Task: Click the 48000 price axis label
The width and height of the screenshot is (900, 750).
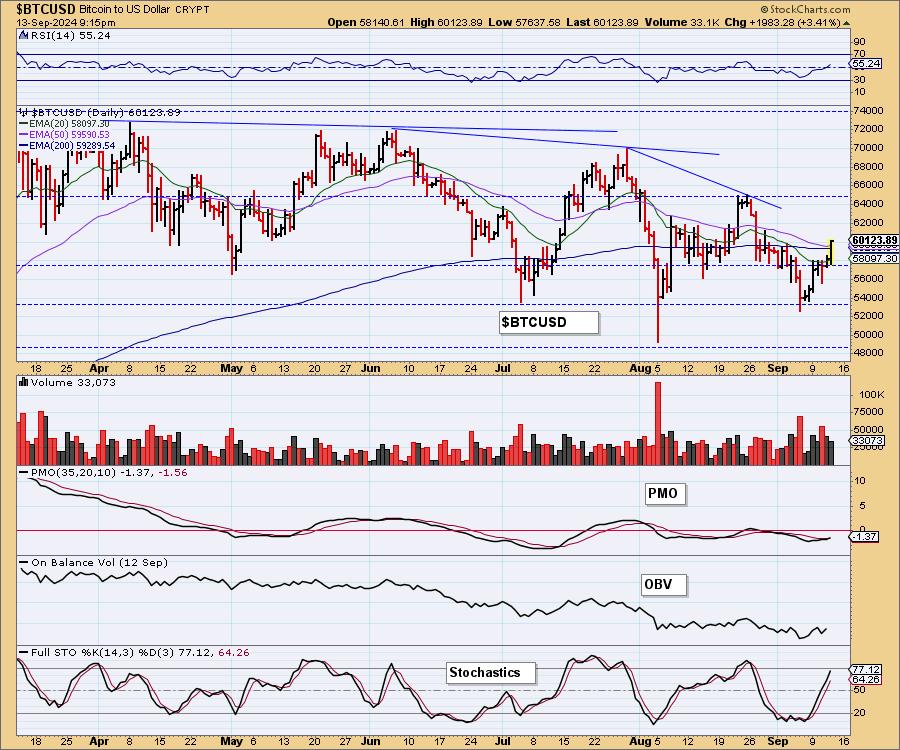Action: click(868, 352)
